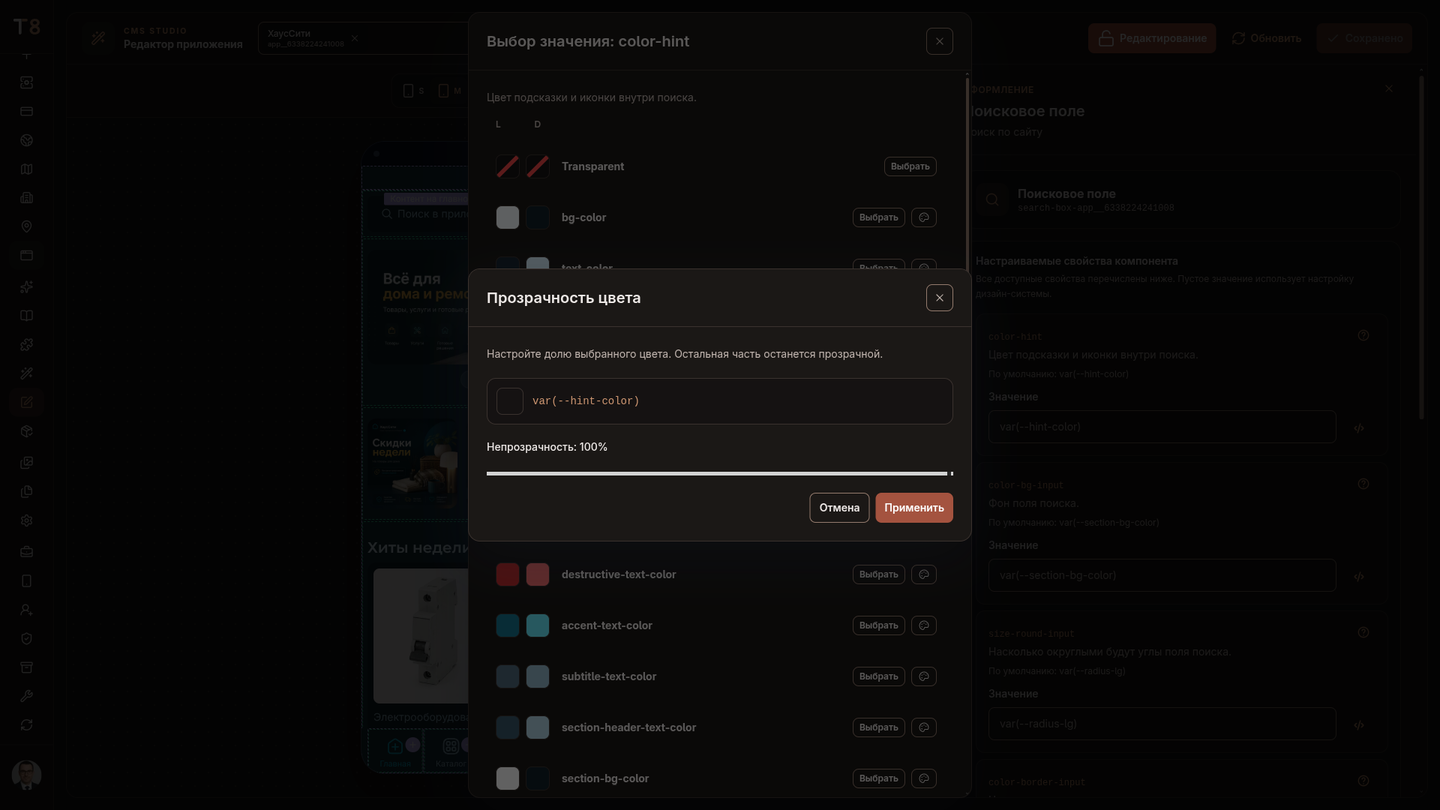Show help for the size-round-input property
Screen dimensions: 1440x810
1363,633
